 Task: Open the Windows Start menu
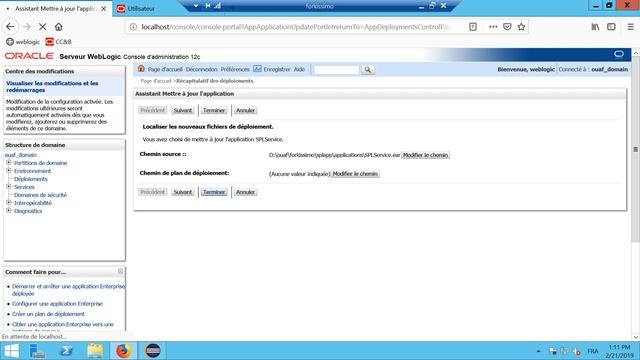click(11, 351)
